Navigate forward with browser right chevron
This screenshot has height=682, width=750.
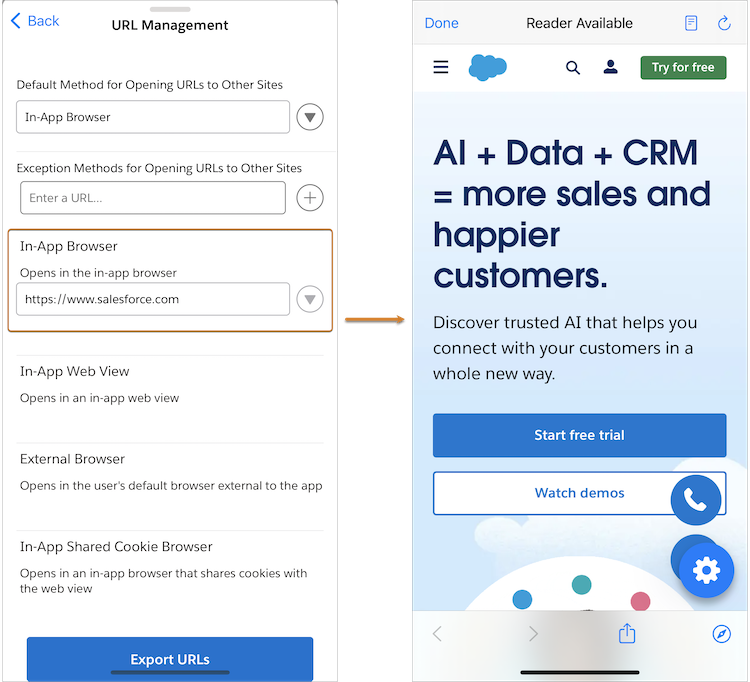pos(533,634)
